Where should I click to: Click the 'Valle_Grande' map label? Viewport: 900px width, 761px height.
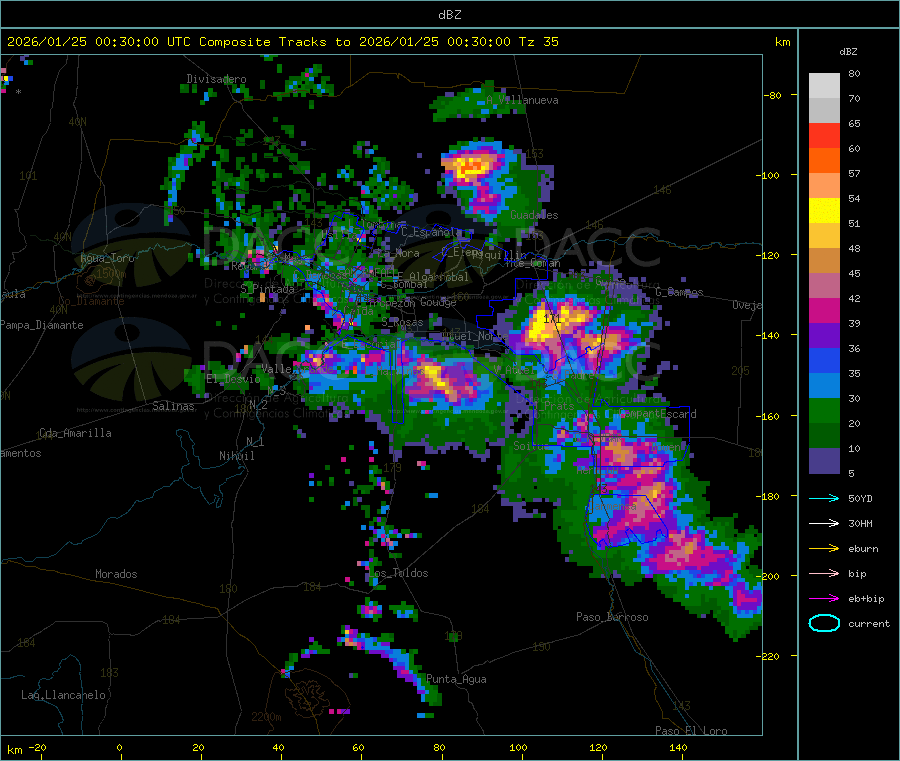pos(297,369)
